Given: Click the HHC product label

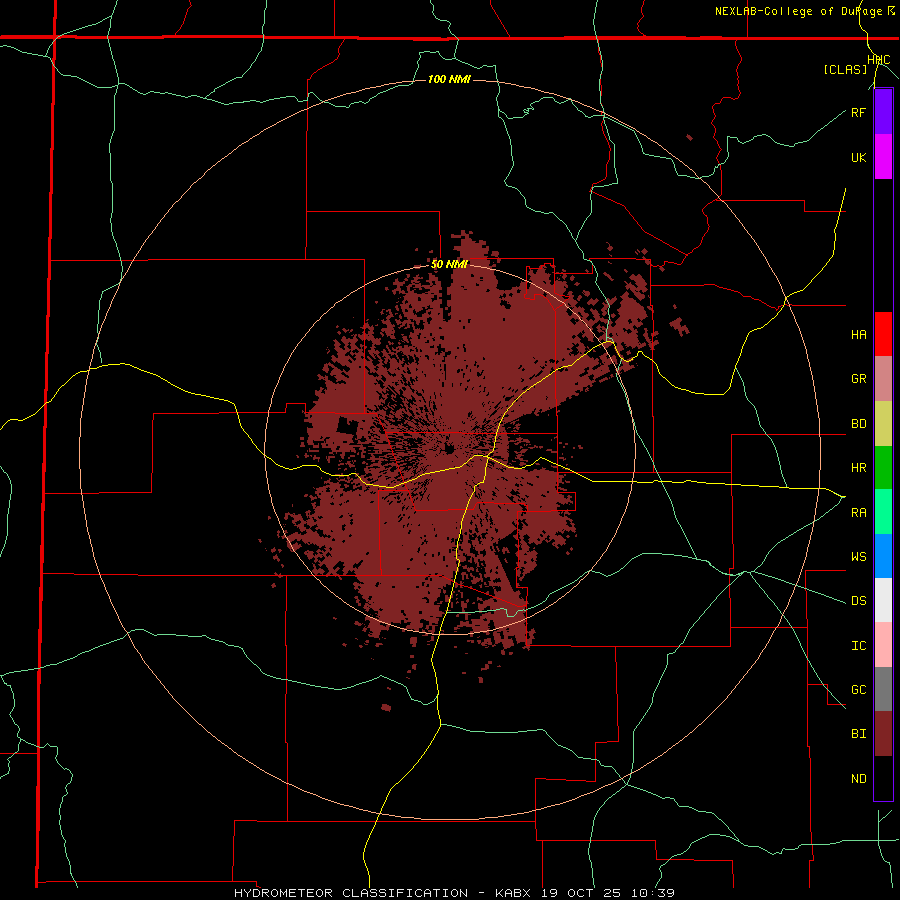Looking at the screenshot, I should tap(879, 60).
